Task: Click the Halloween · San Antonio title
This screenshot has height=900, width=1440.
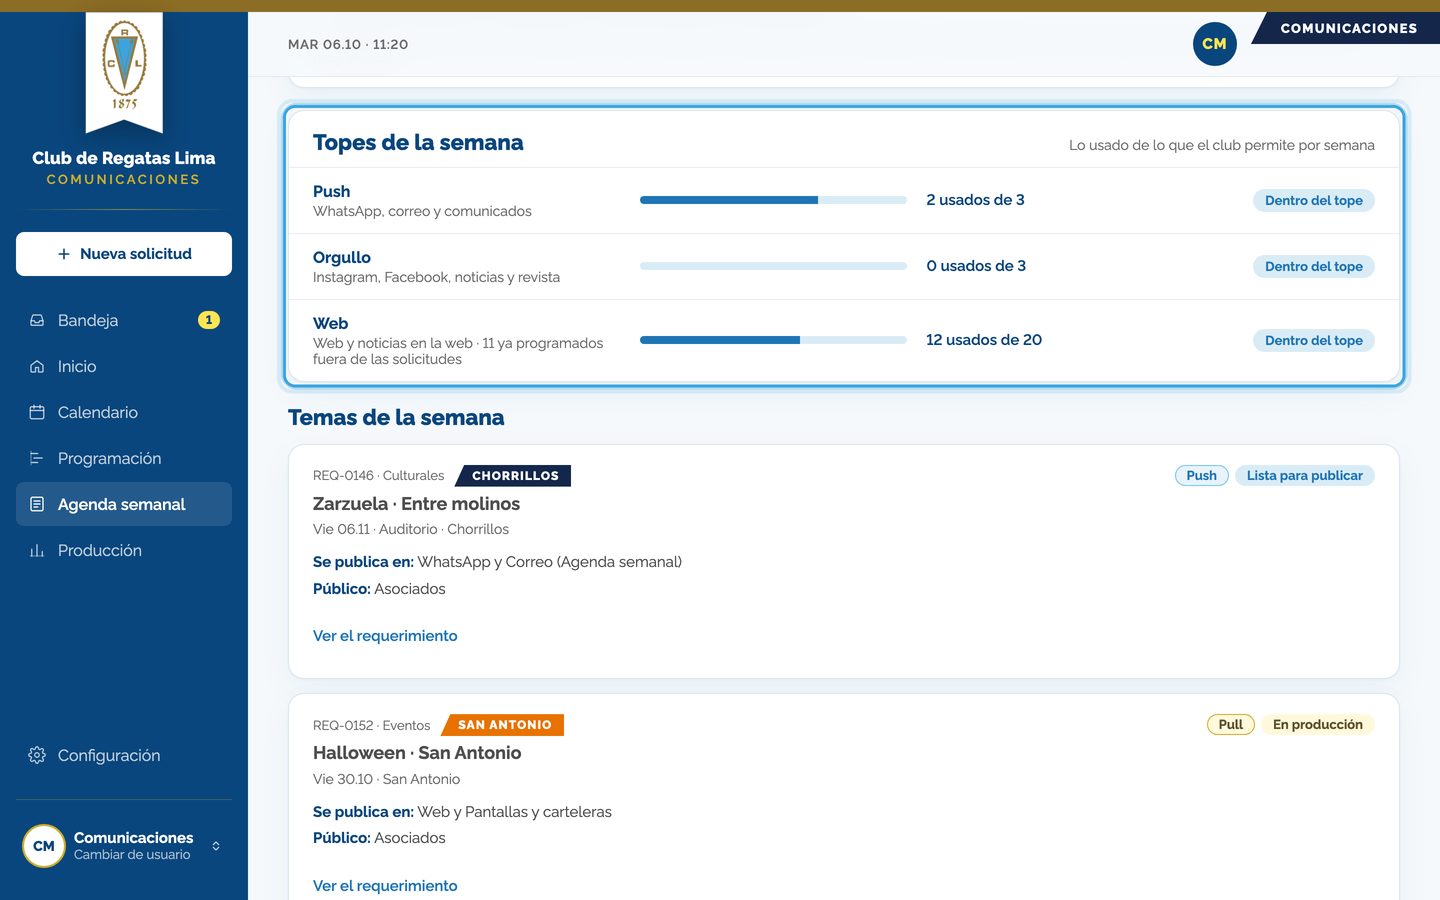Action: click(417, 753)
